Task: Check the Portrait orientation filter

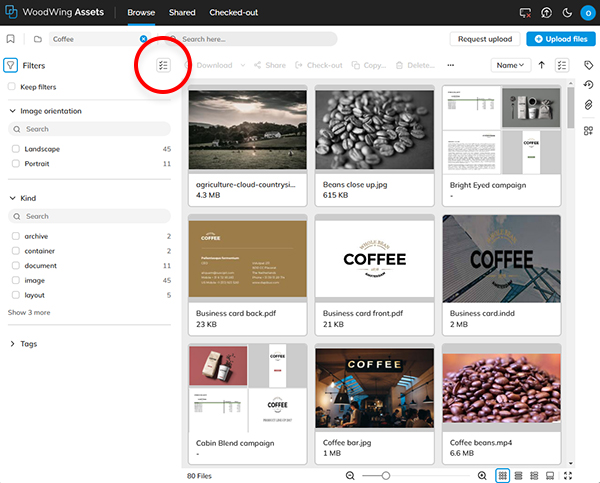Action: pyautogui.click(x=16, y=163)
